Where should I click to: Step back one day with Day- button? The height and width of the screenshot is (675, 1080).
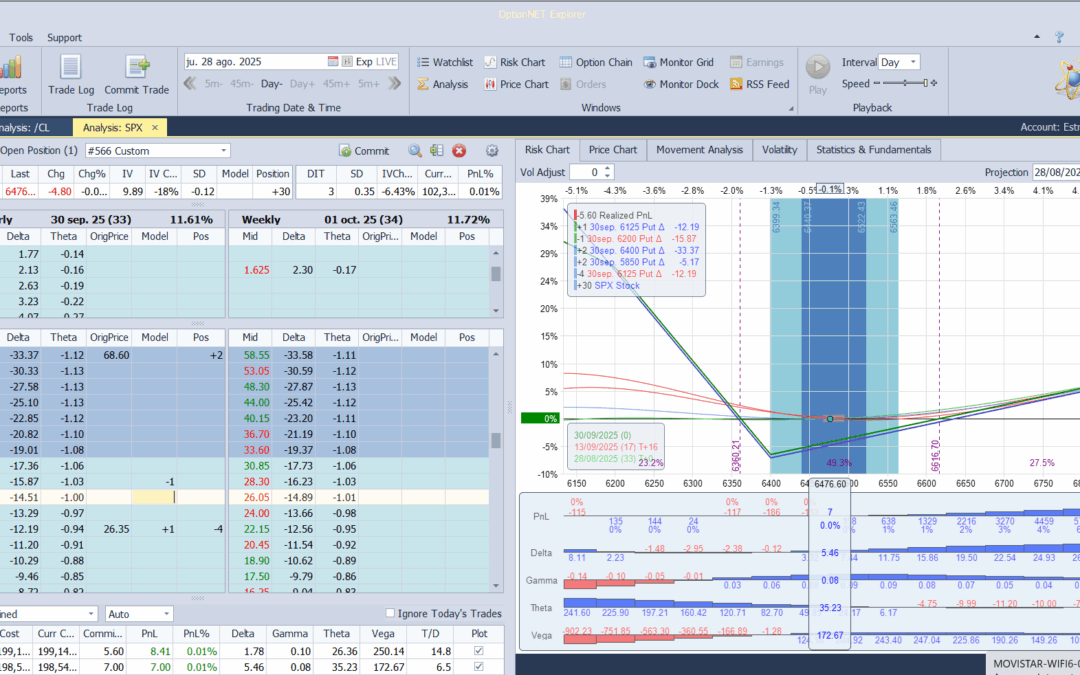pos(272,85)
